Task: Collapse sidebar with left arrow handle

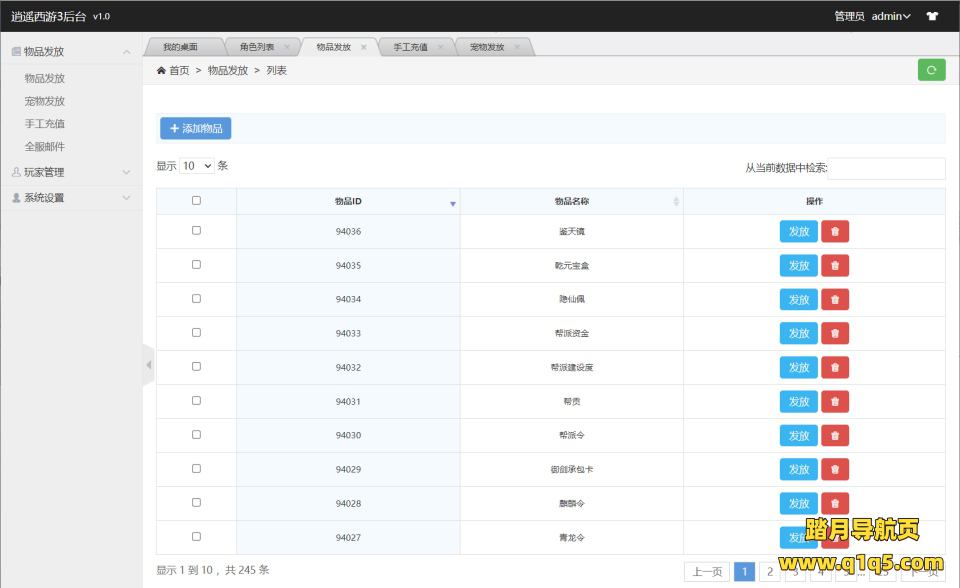Action: [148, 365]
